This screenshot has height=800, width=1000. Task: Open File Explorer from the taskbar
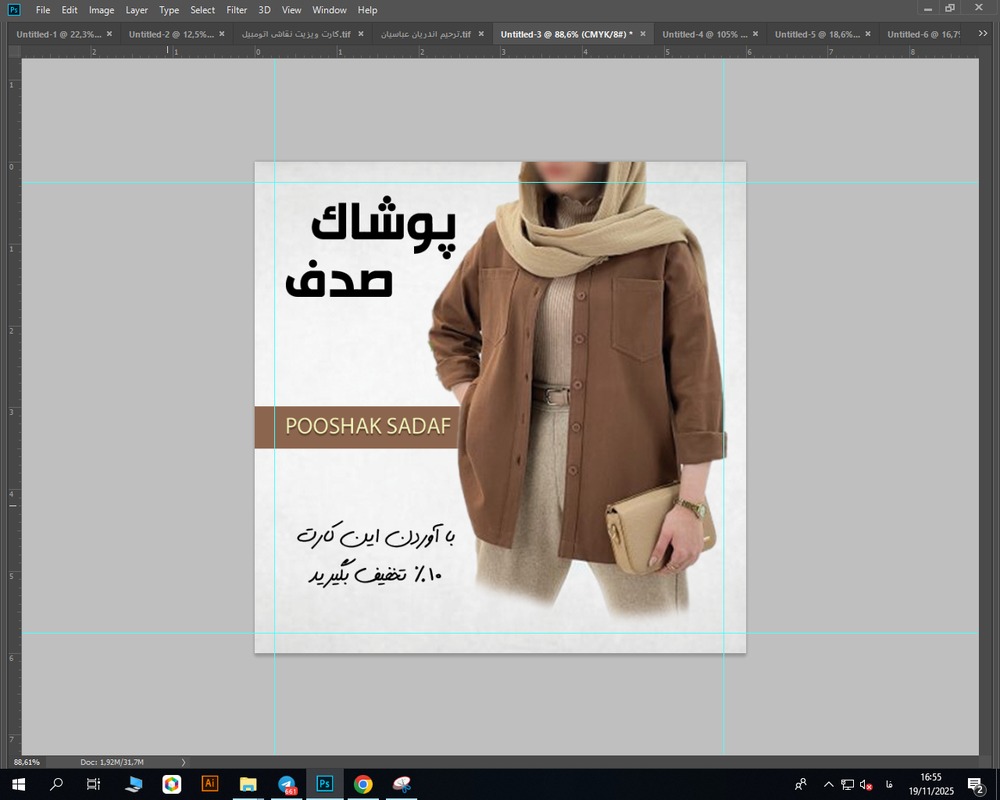click(x=248, y=784)
